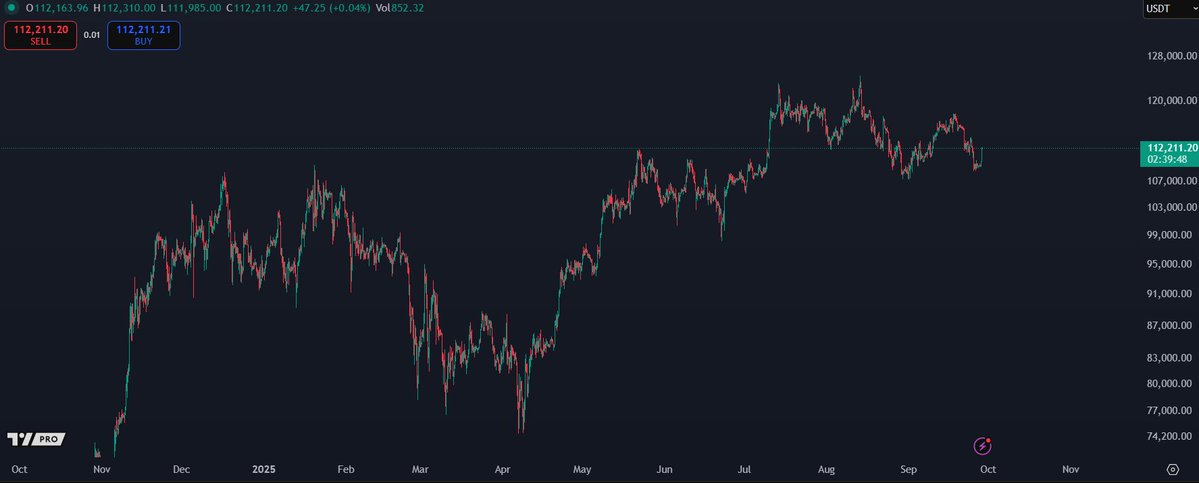Open chart settings gear icon
1199x483 pixels.
[x=1173, y=469]
